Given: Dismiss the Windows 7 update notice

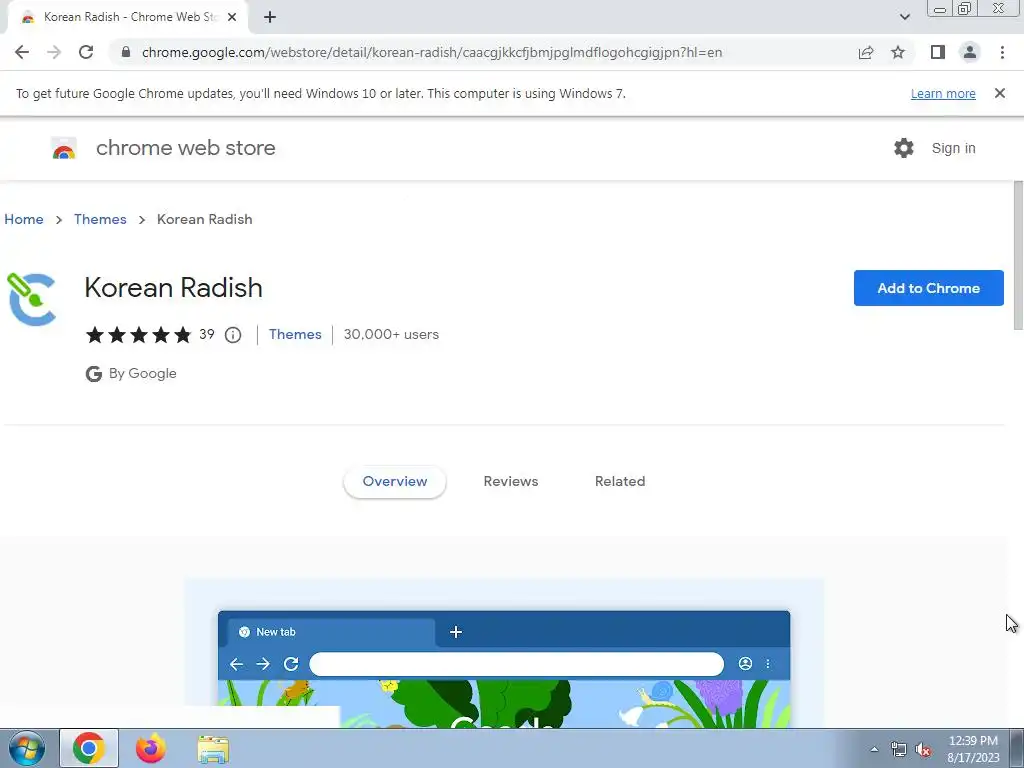Looking at the screenshot, I should click(1000, 93).
